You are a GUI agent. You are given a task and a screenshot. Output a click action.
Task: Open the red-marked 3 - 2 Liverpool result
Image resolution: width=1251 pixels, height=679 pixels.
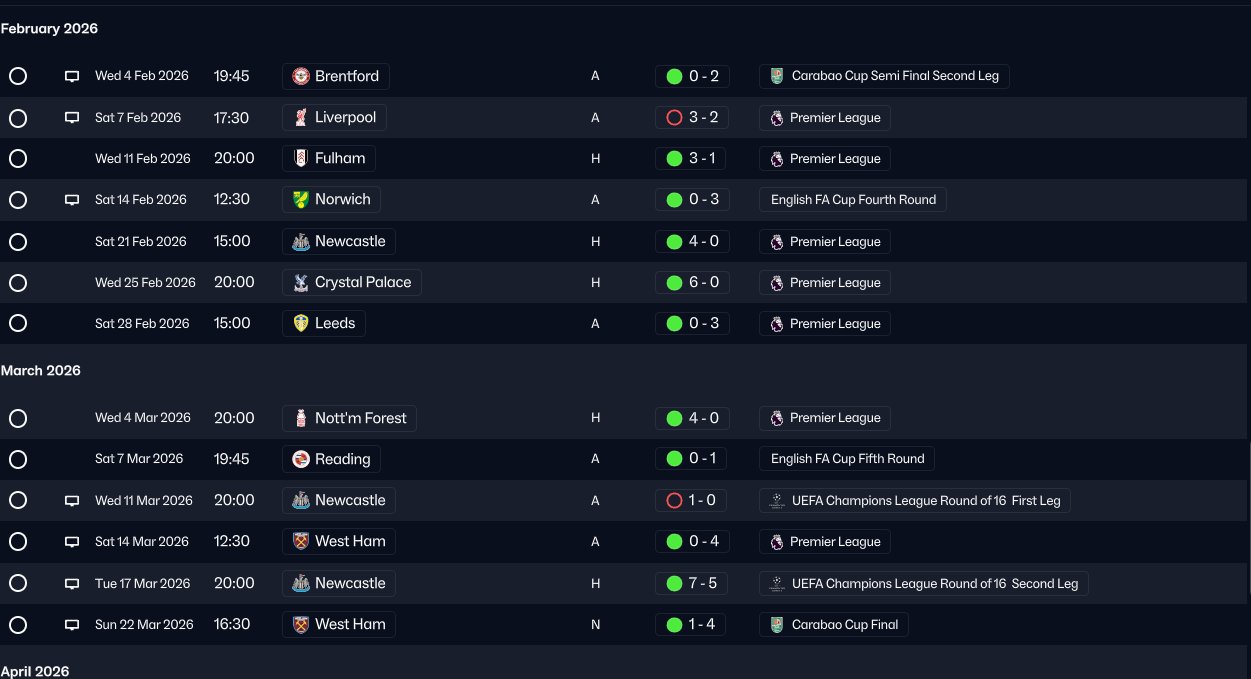[692, 117]
